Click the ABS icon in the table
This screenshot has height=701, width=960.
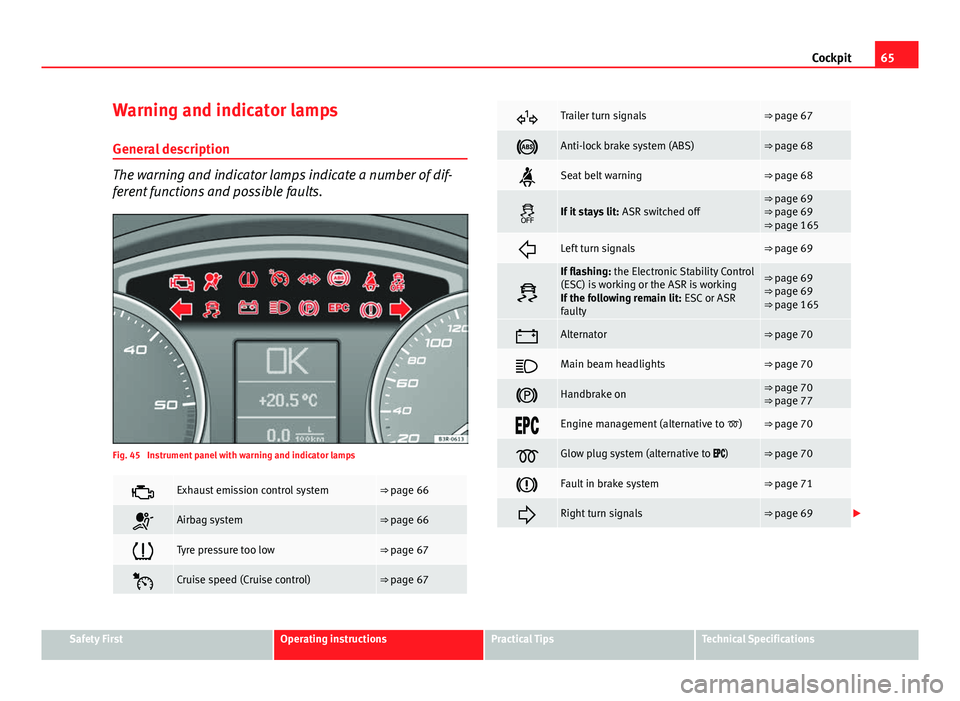[x=527, y=147]
